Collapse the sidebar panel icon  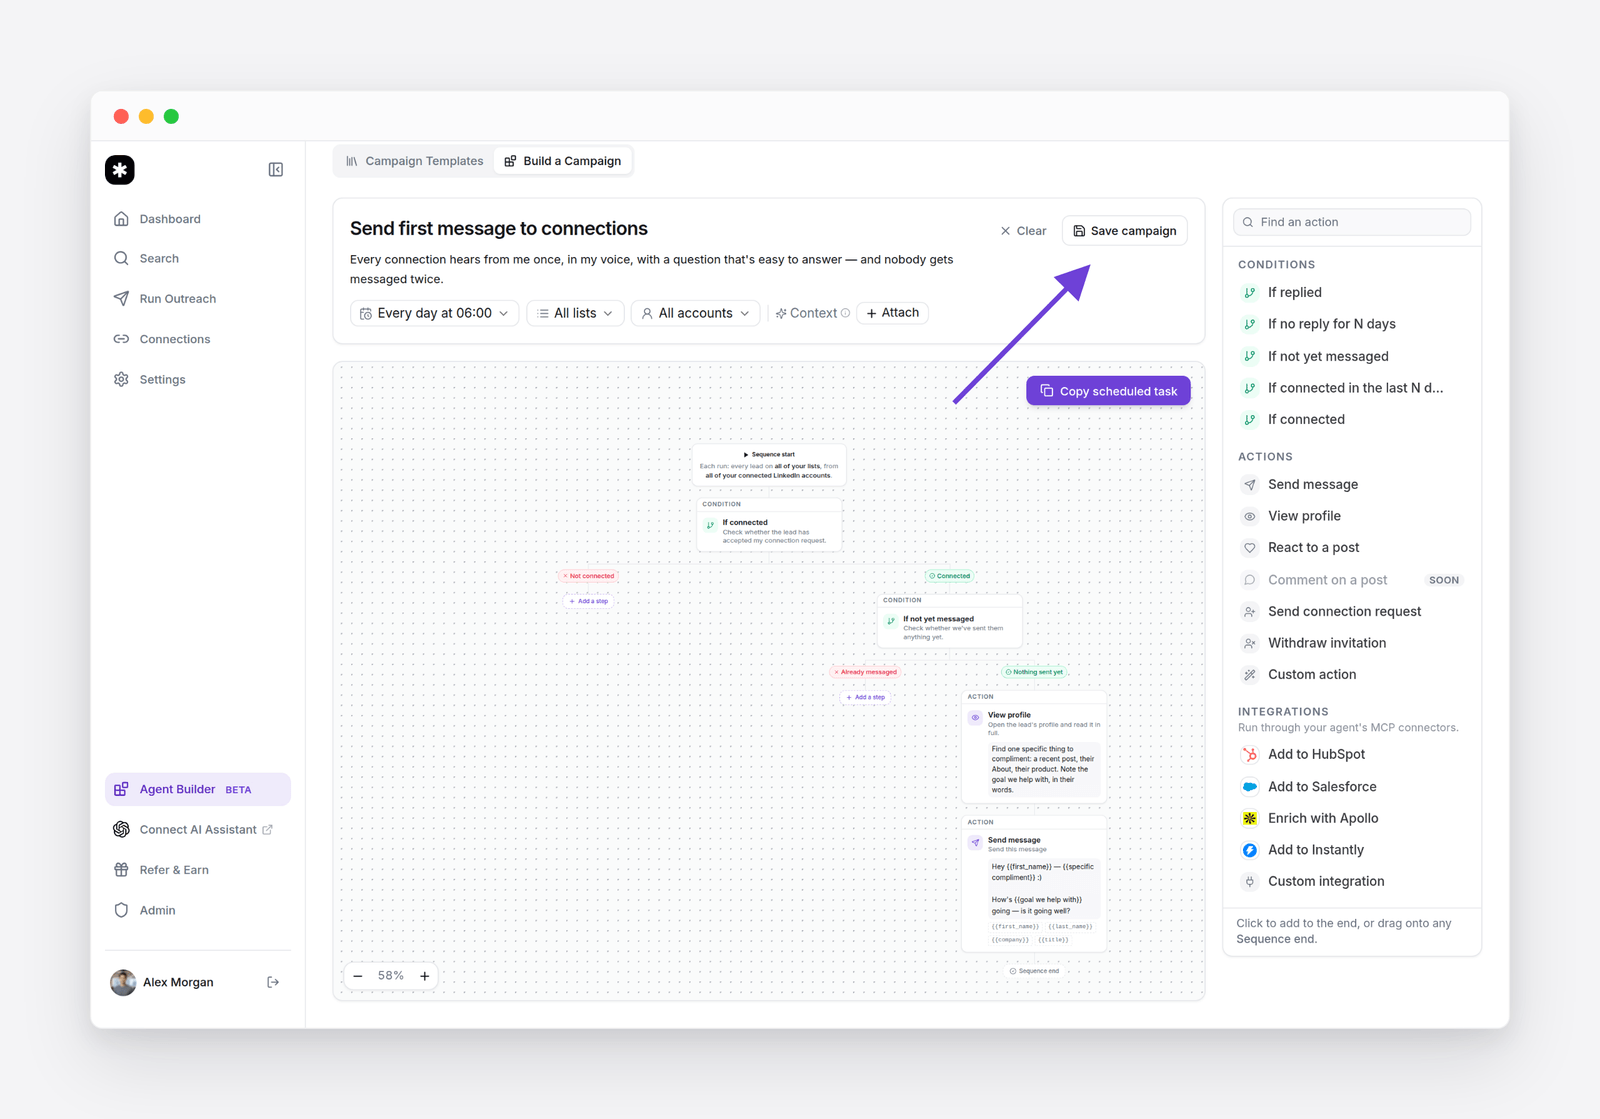276,170
